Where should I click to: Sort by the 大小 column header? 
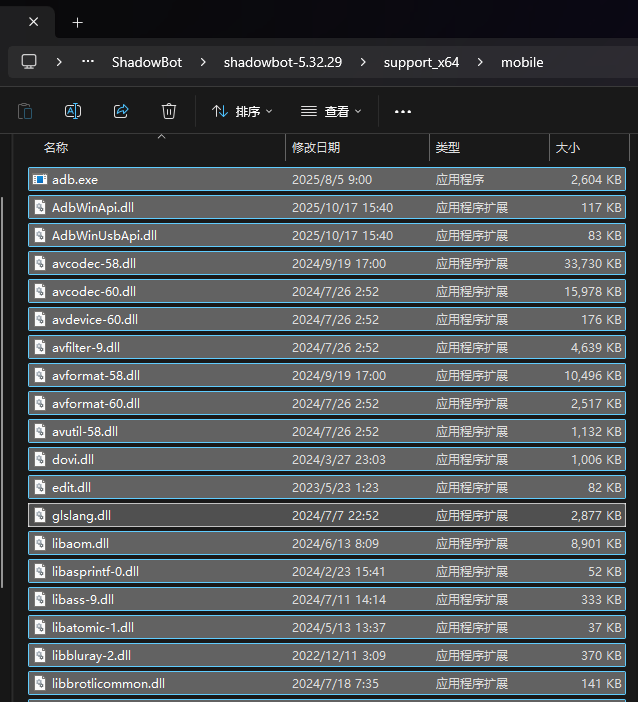click(x=590, y=147)
